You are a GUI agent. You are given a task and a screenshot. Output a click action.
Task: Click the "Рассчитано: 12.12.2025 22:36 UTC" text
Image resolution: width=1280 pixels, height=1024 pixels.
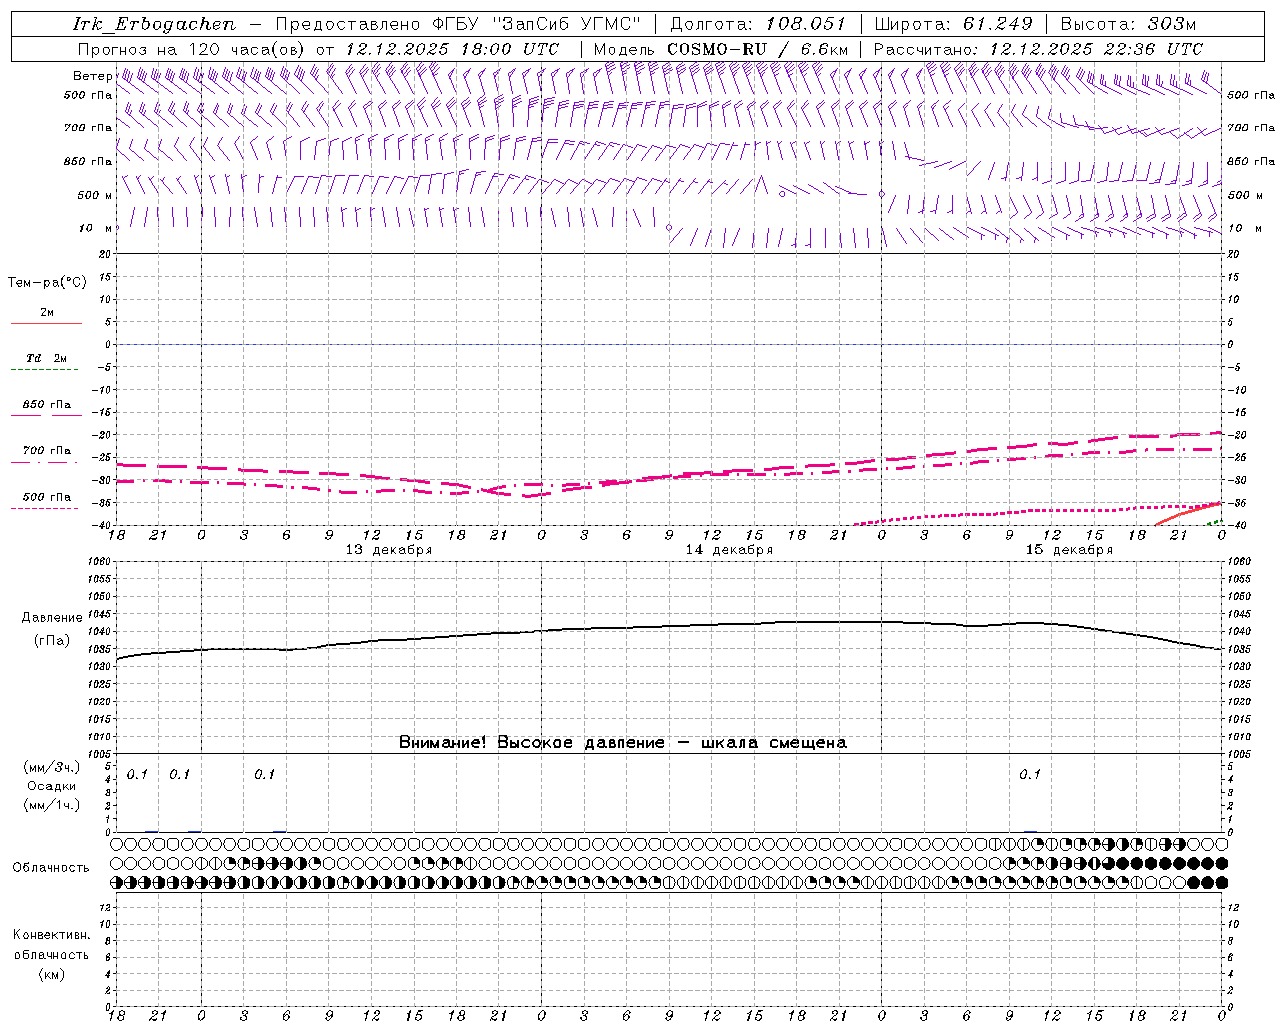1038,49
